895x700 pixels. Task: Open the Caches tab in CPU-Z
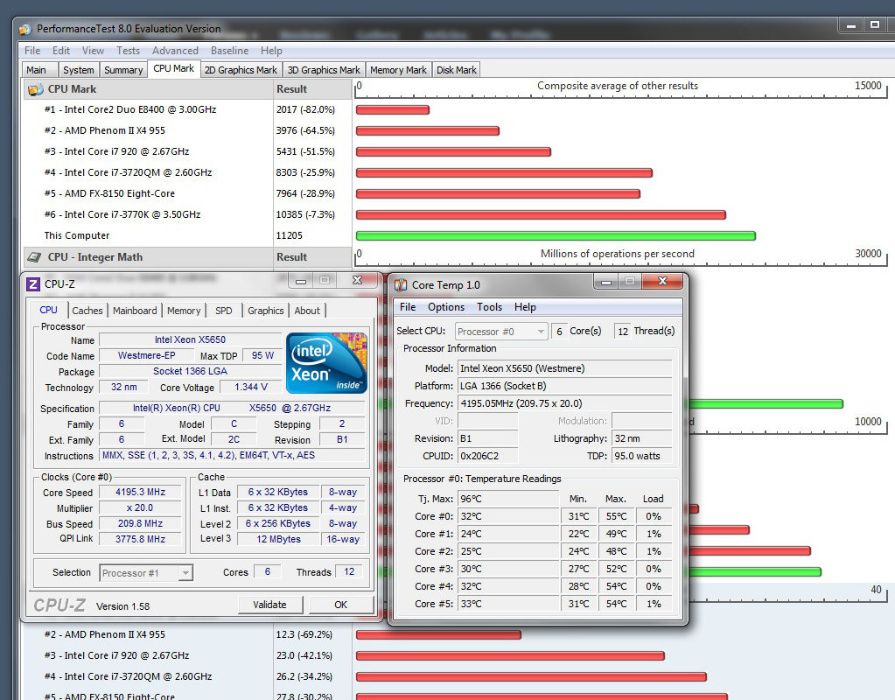[x=87, y=311]
